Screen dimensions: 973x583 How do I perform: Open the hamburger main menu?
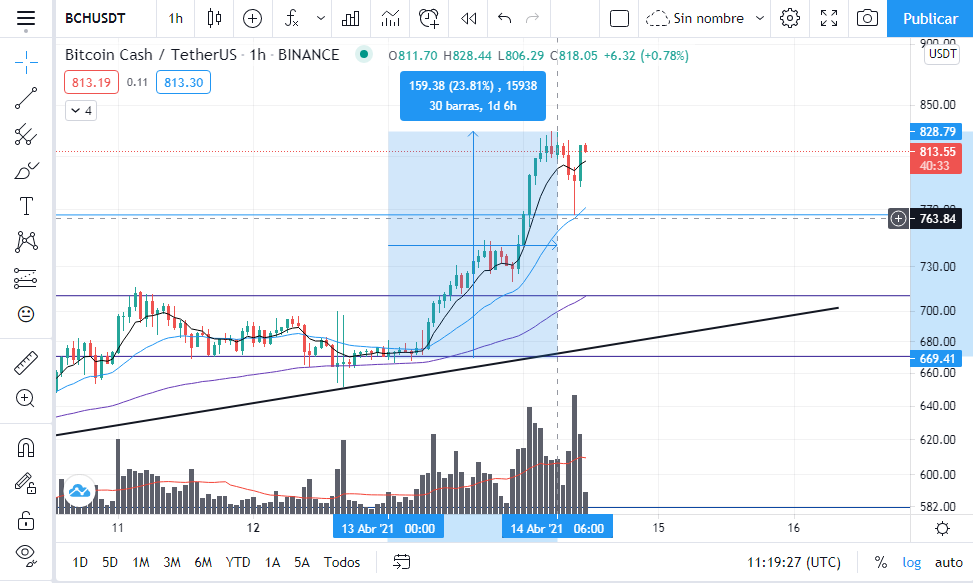click(25, 19)
